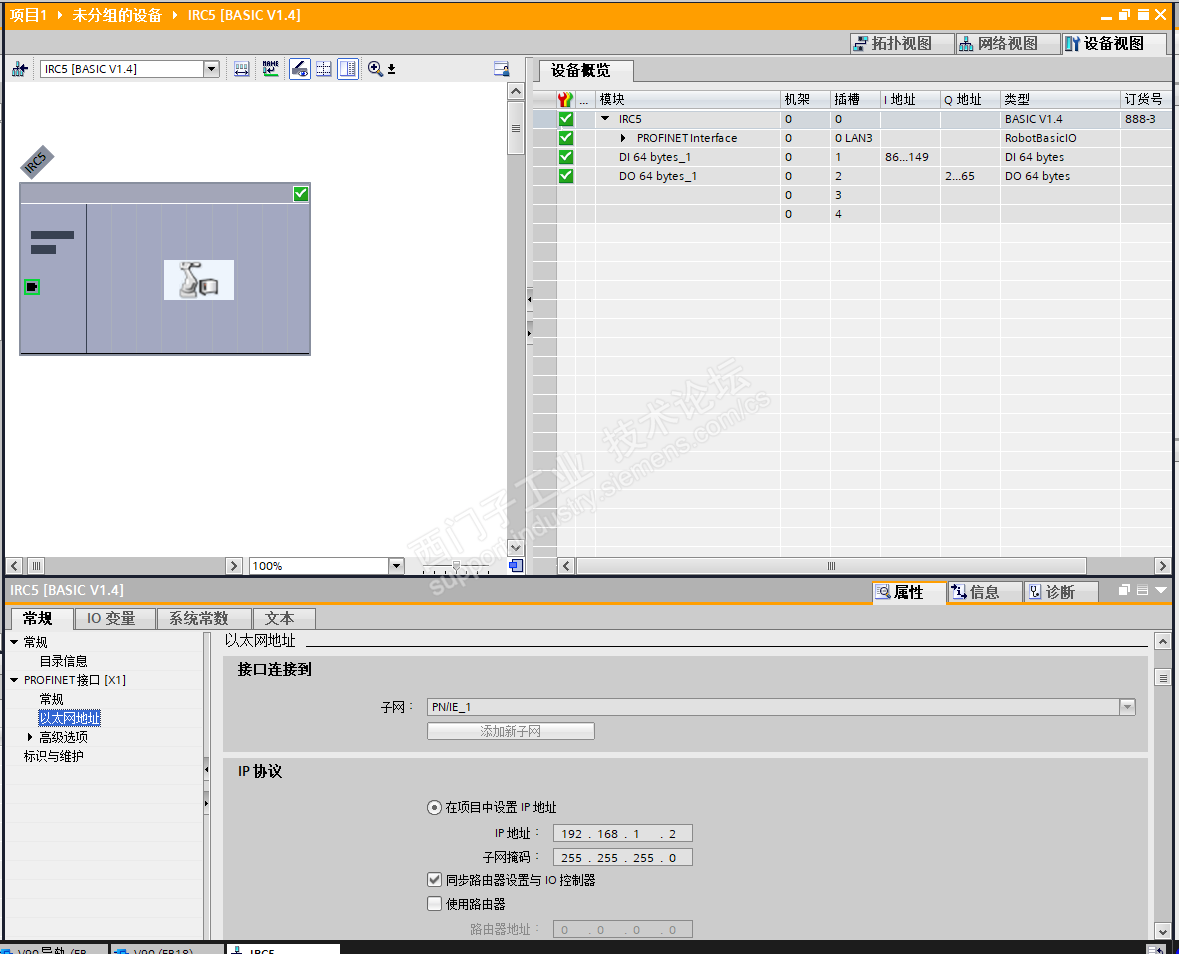Select the 系统常数 system constants tab
1179x954 pixels.
(x=203, y=619)
